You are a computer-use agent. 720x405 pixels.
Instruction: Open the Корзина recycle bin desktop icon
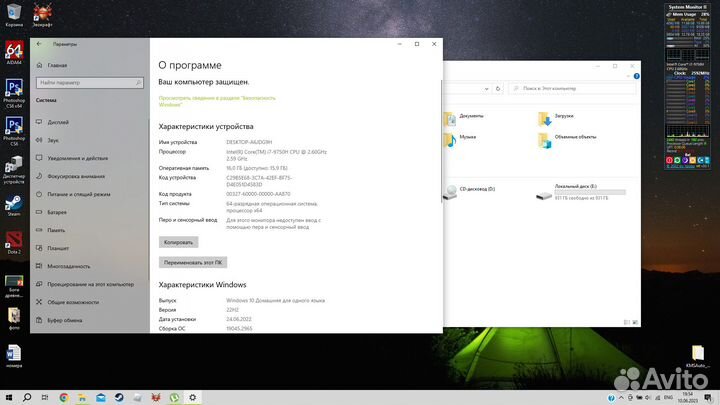(x=14, y=15)
